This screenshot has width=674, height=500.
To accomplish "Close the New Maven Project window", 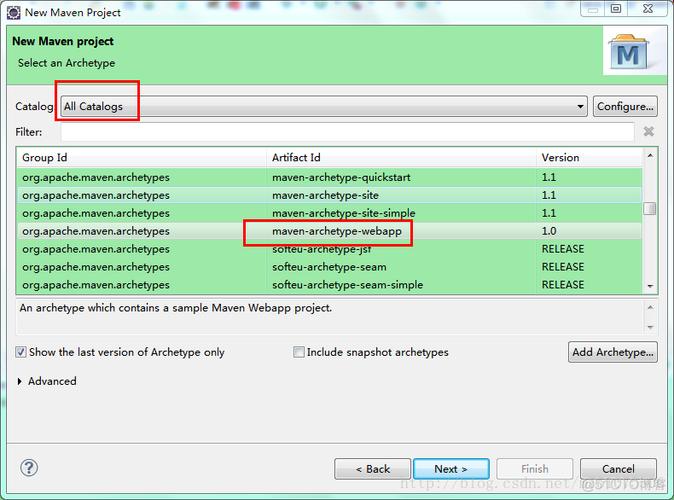I will tap(648, 9).
